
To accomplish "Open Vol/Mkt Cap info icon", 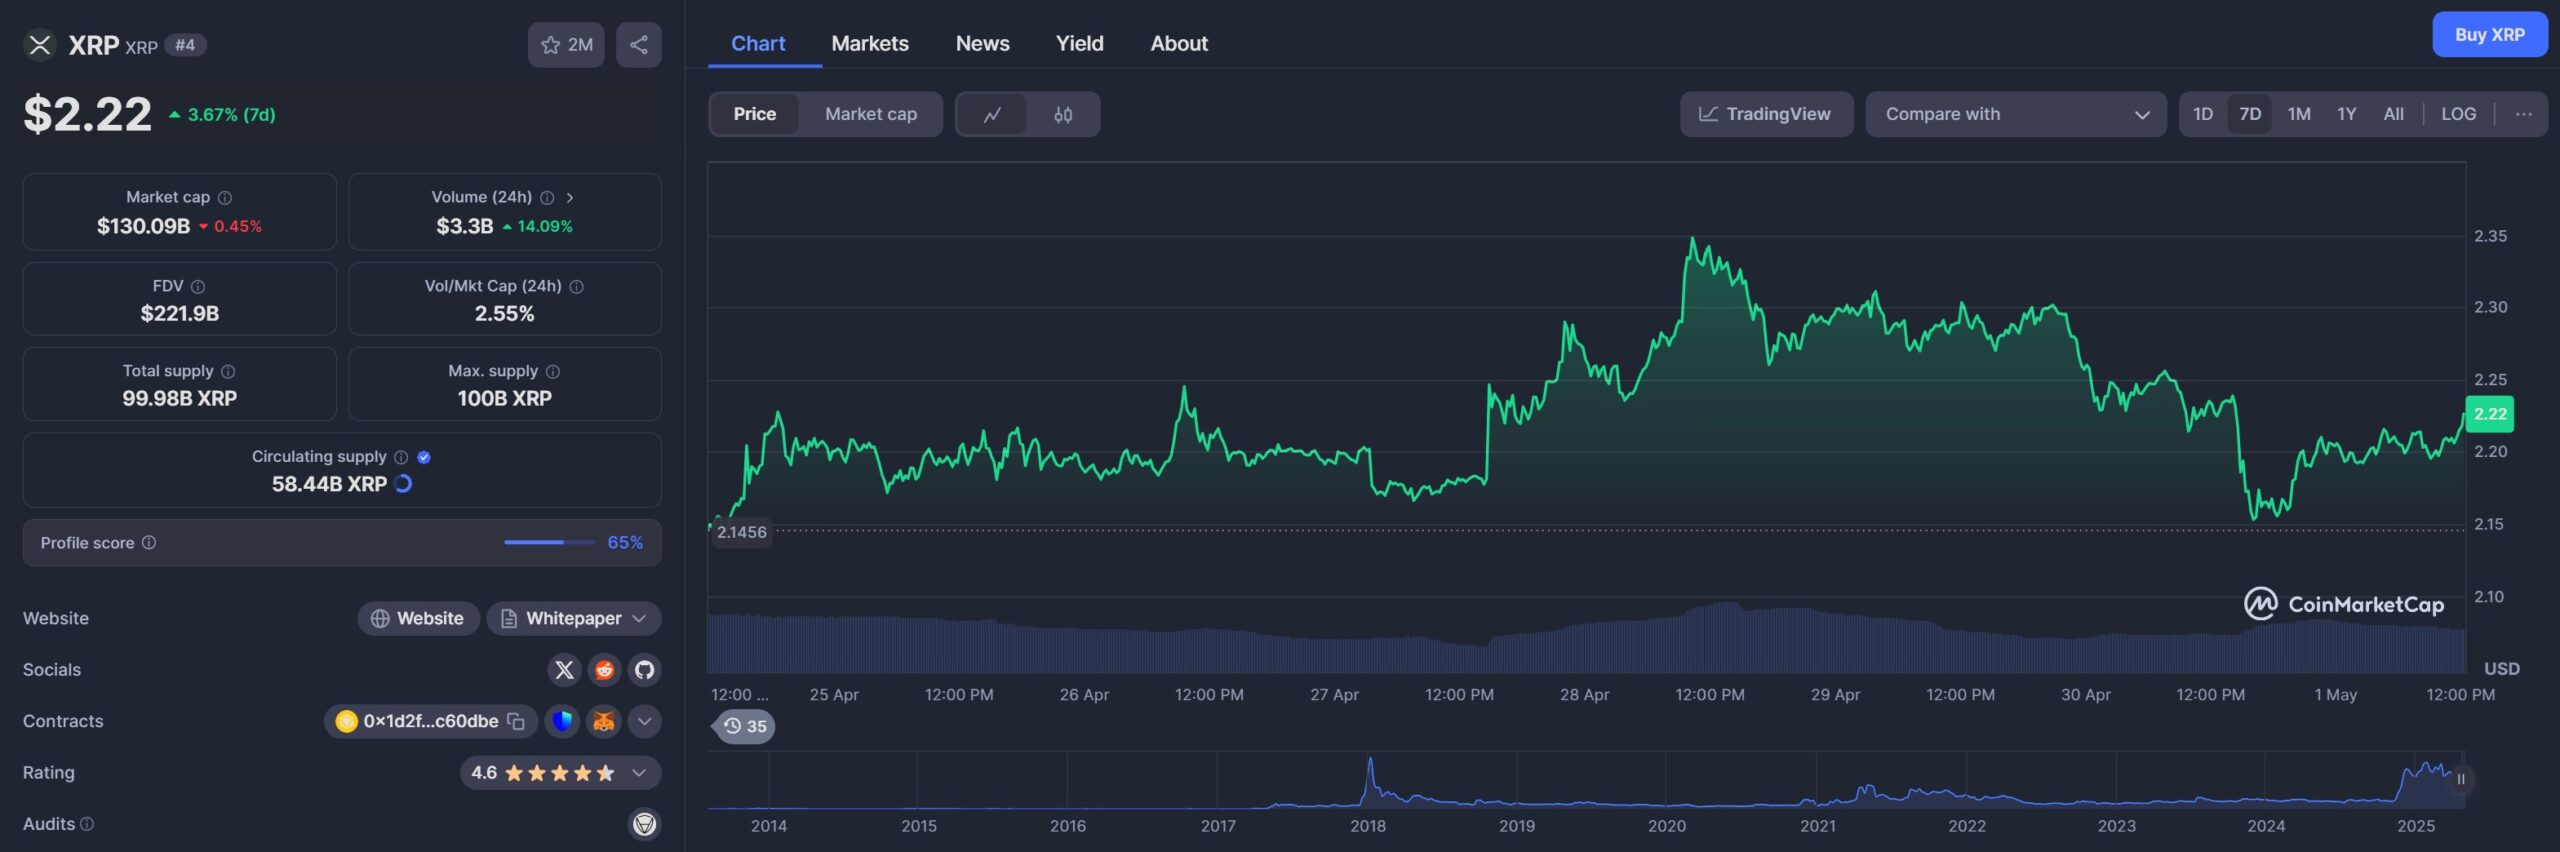I will [x=577, y=287].
